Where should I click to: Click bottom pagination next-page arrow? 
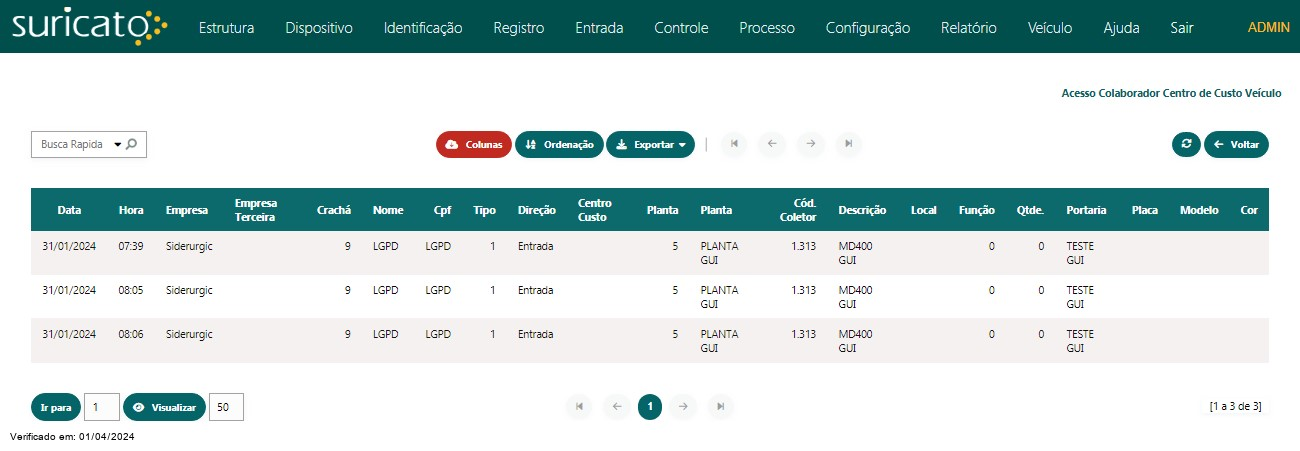[x=683, y=406]
